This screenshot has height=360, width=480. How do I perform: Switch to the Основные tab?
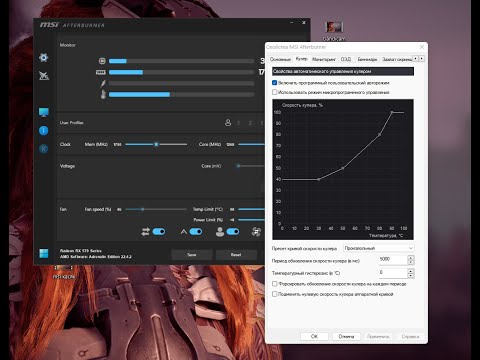(x=280, y=59)
